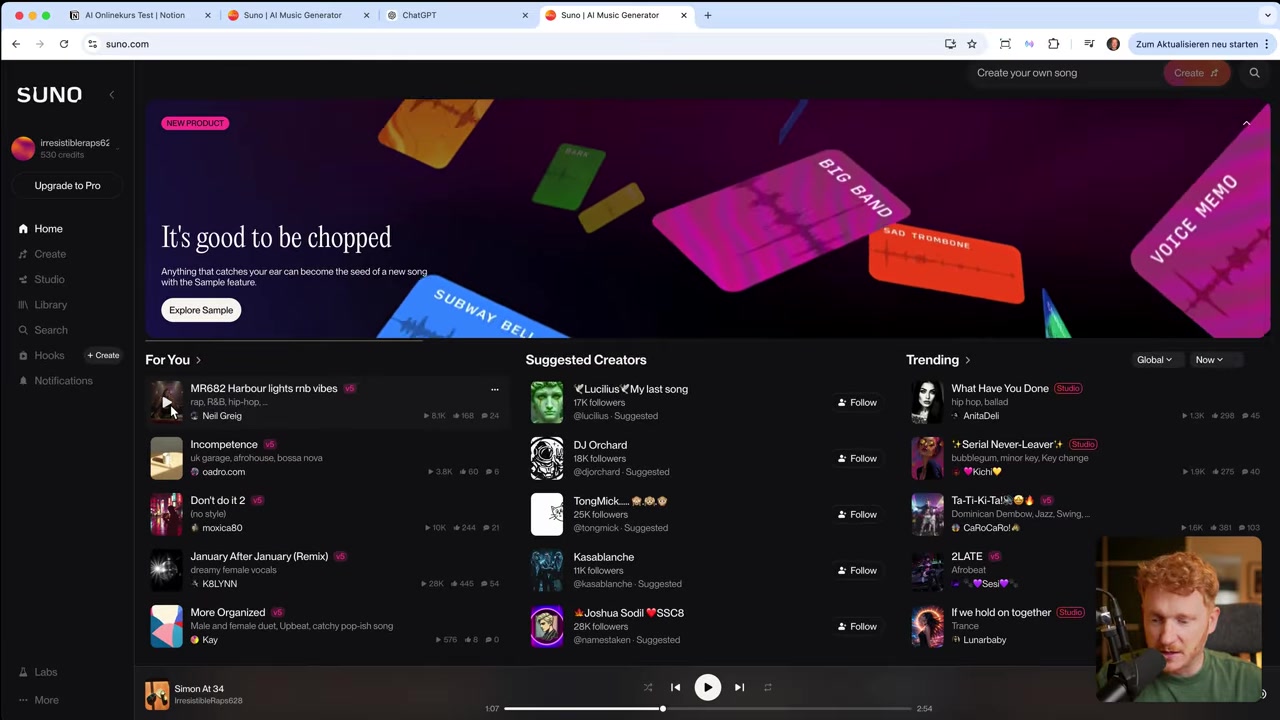Play MR682 Harbour lights rnb vibes thumbnail
This screenshot has width=1280, height=720.
166,402
